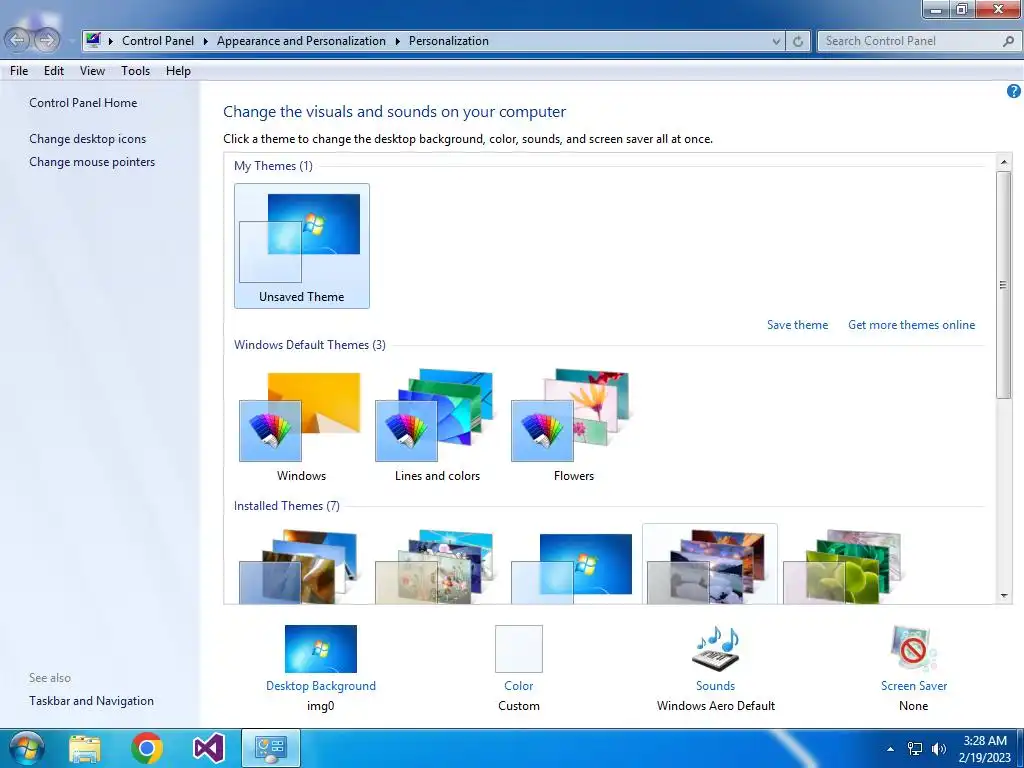Click Control Panel taskbar button
This screenshot has width=1024, height=768.
271,748
